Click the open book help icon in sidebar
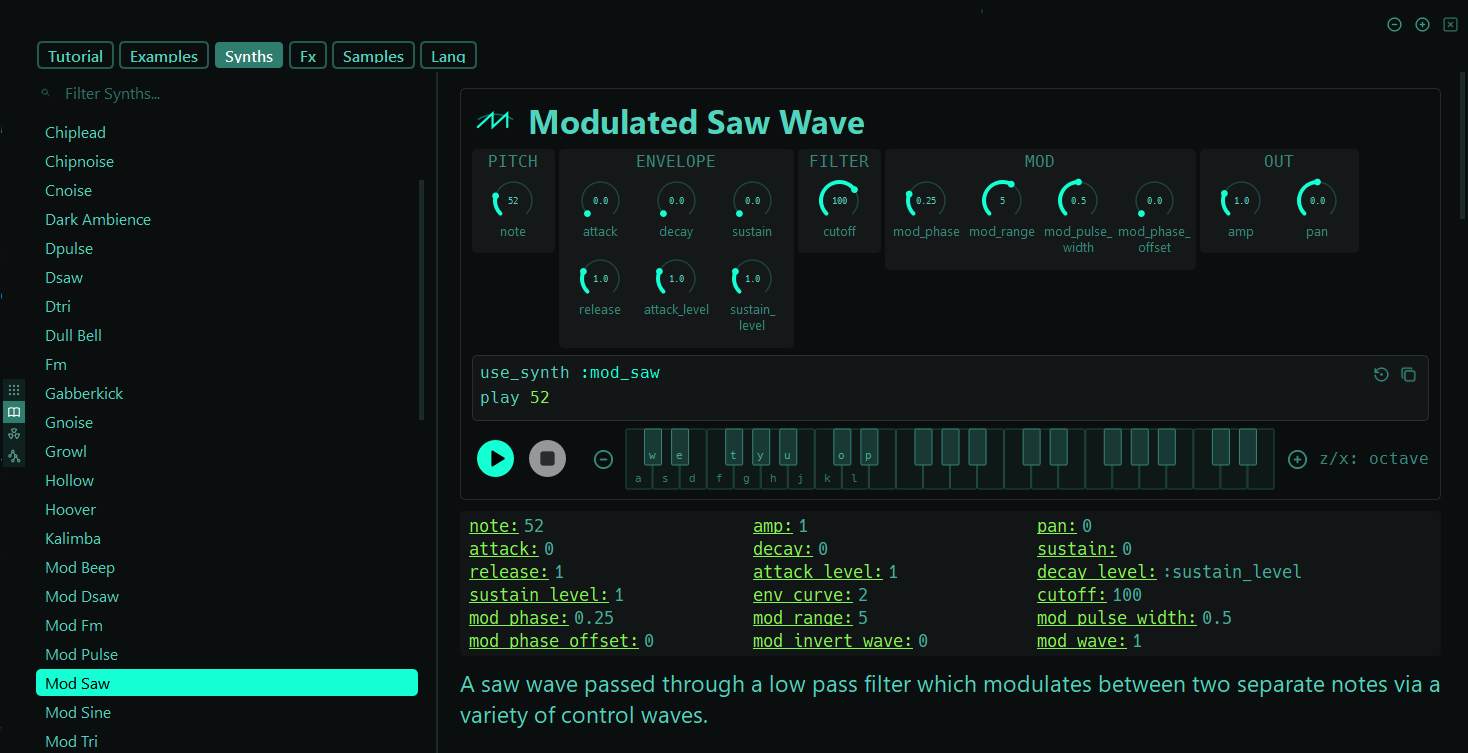Screen dimensions: 1468x753 [14, 412]
